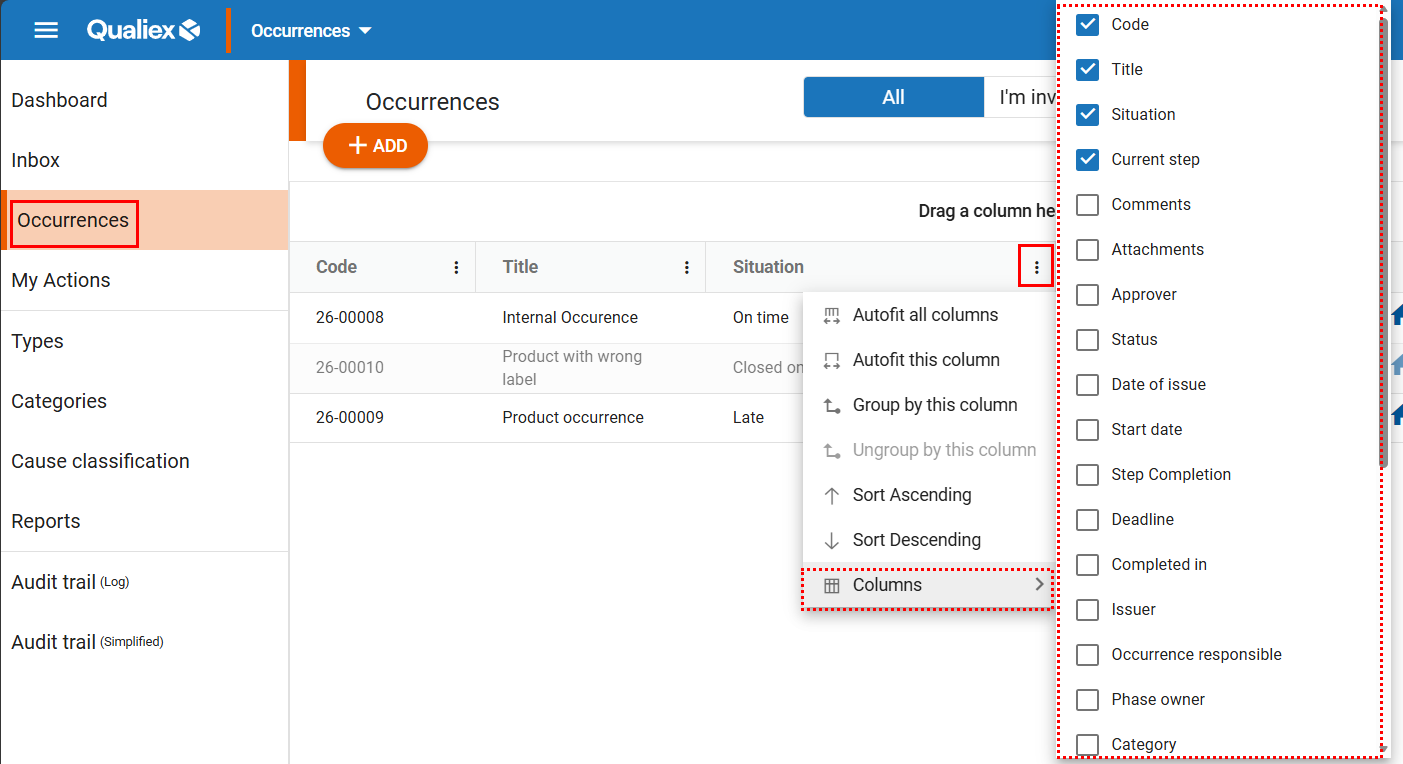Check the Deadline column checkbox
This screenshot has width=1403, height=764.
(1087, 520)
